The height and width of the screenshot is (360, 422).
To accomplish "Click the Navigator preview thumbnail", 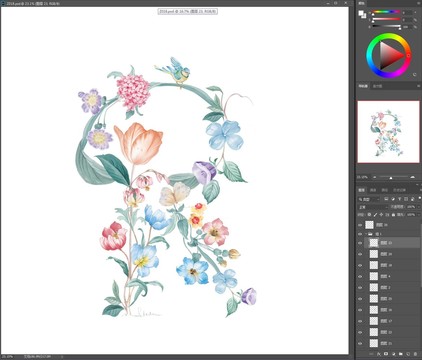I will (388, 132).
